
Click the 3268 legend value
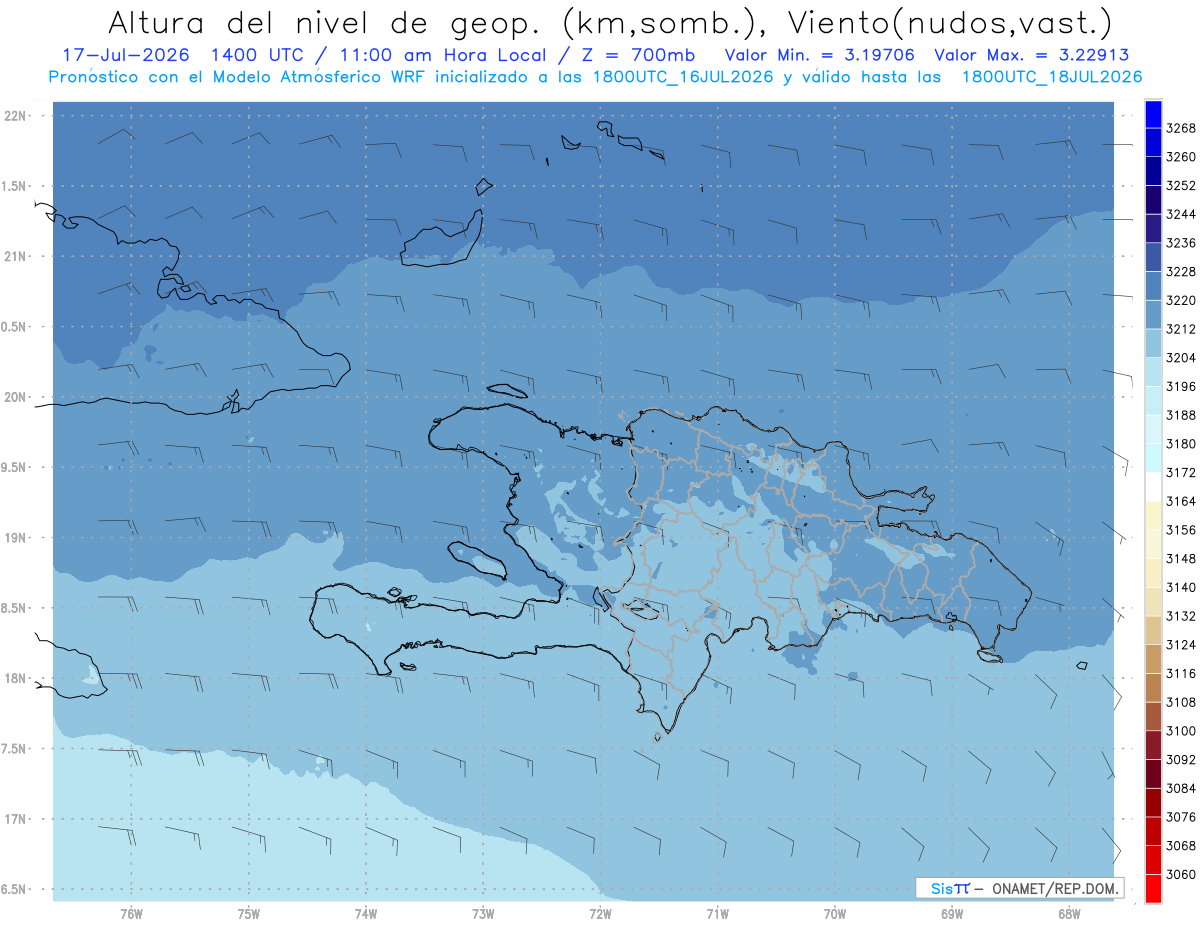coord(1181,128)
